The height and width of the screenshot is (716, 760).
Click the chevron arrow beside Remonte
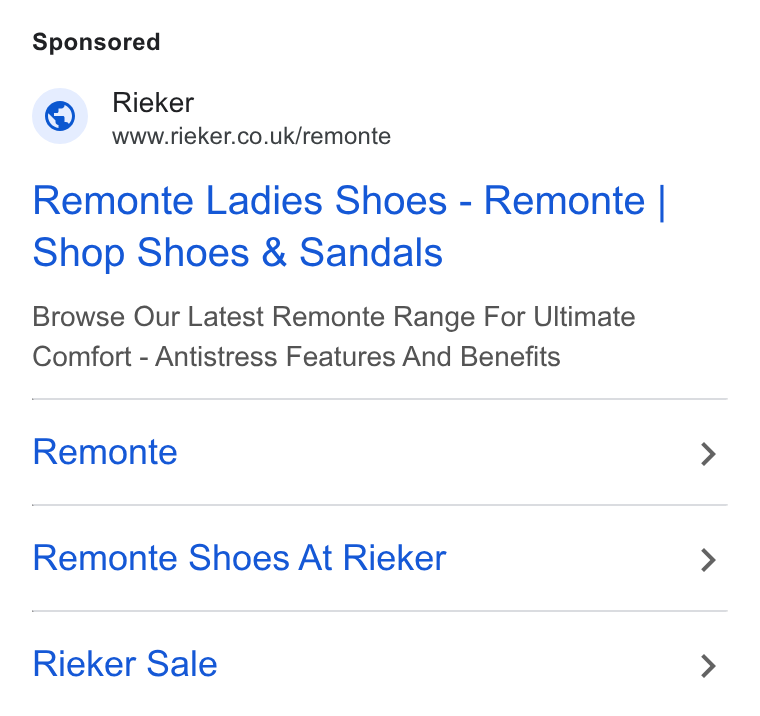pyautogui.click(x=708, y=454)
